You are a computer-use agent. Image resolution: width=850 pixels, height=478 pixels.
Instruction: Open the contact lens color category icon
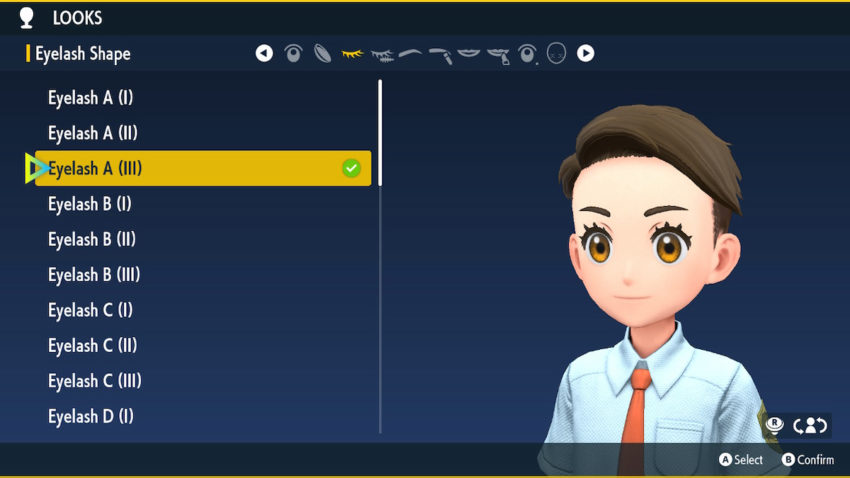coord(323,53)
